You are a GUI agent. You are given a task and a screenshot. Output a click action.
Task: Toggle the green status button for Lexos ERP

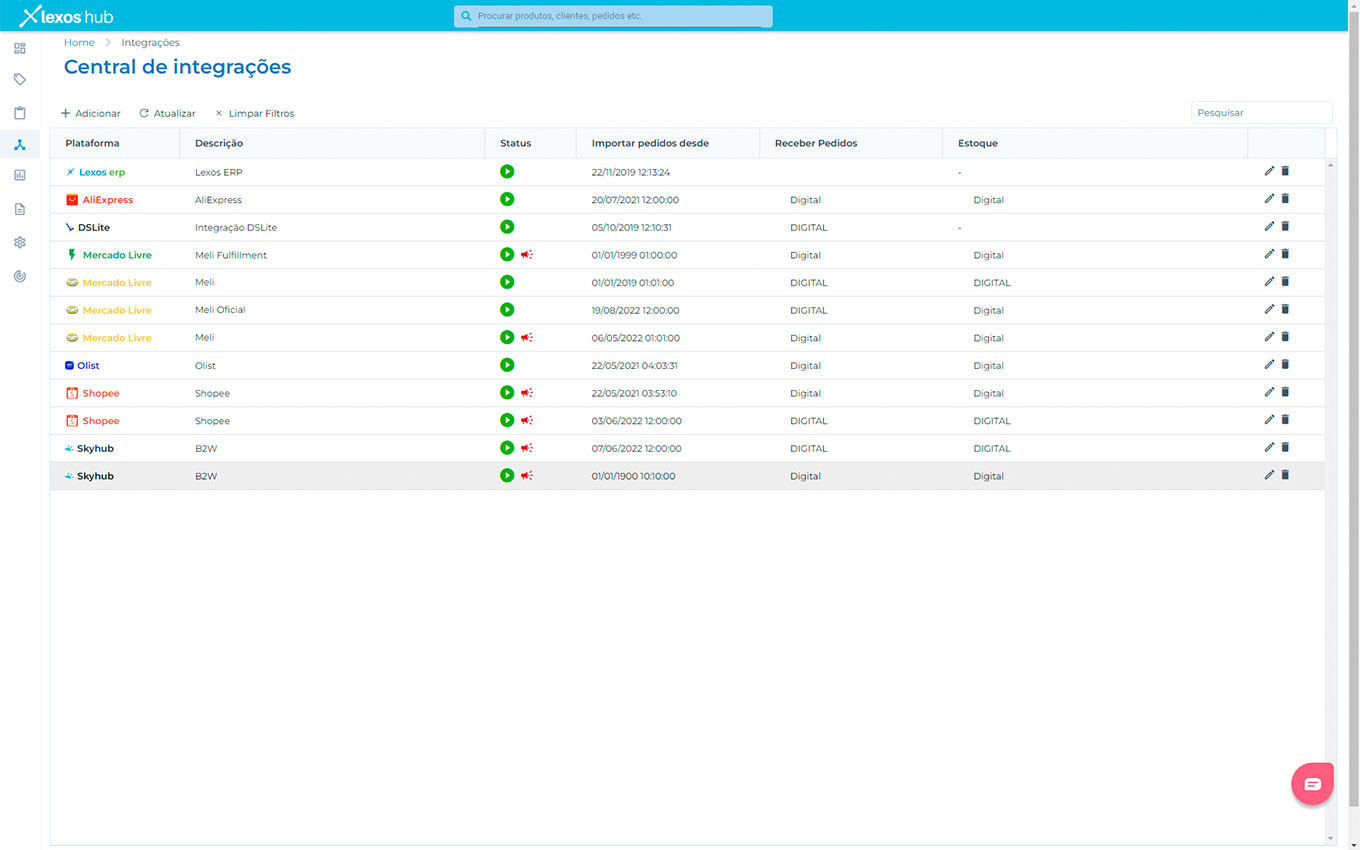point(507,172)
